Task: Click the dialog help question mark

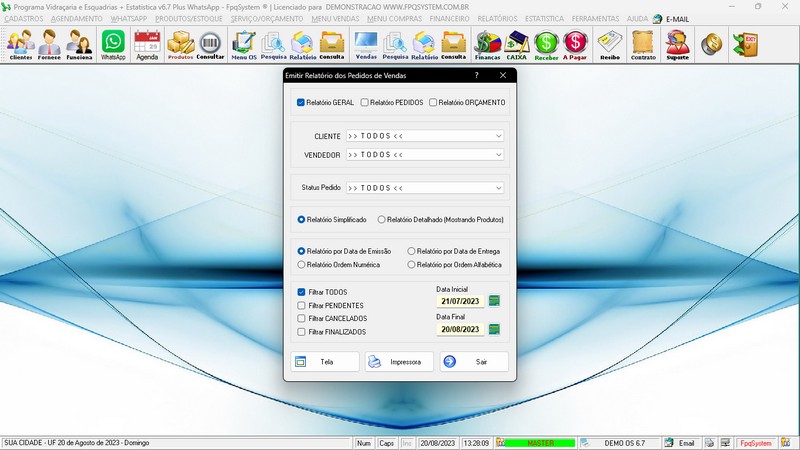Action: [x=477, y=75]
